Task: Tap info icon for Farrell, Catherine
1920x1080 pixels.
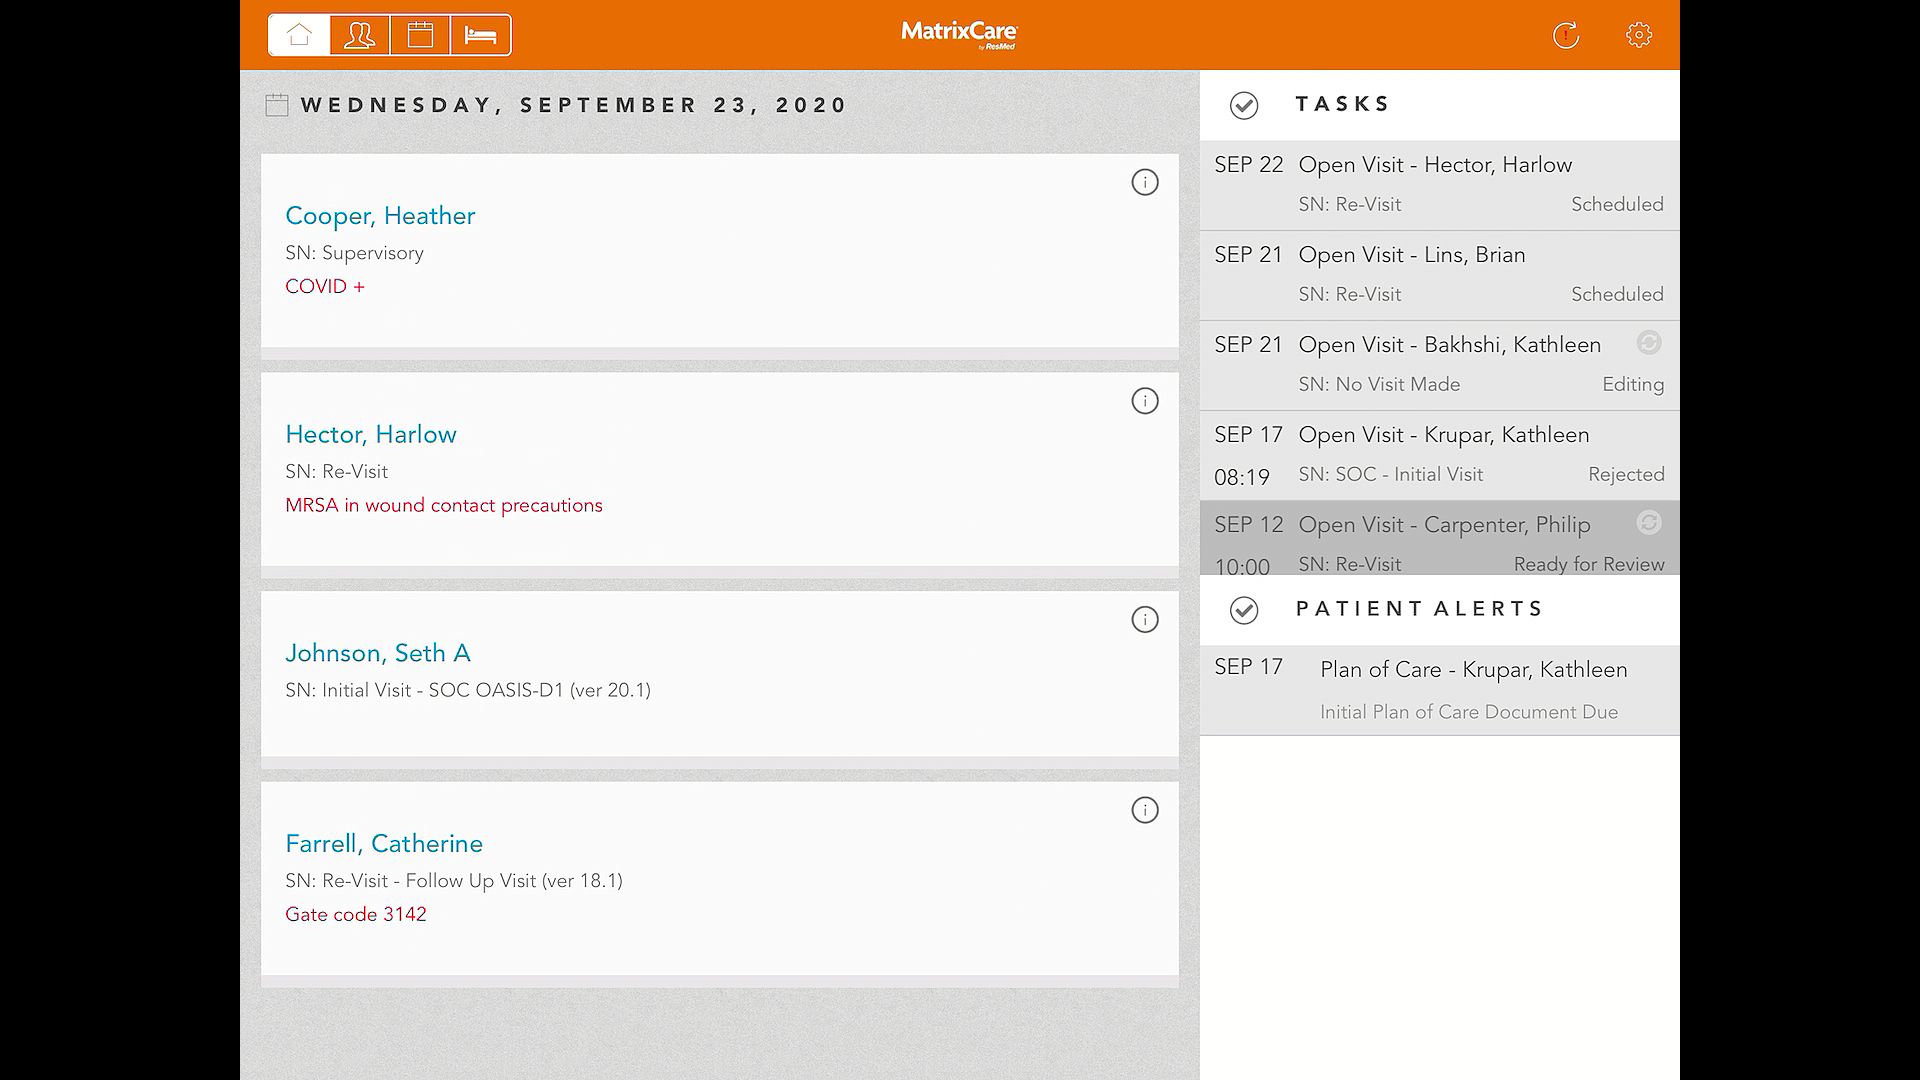Action: click(1144, 810)
